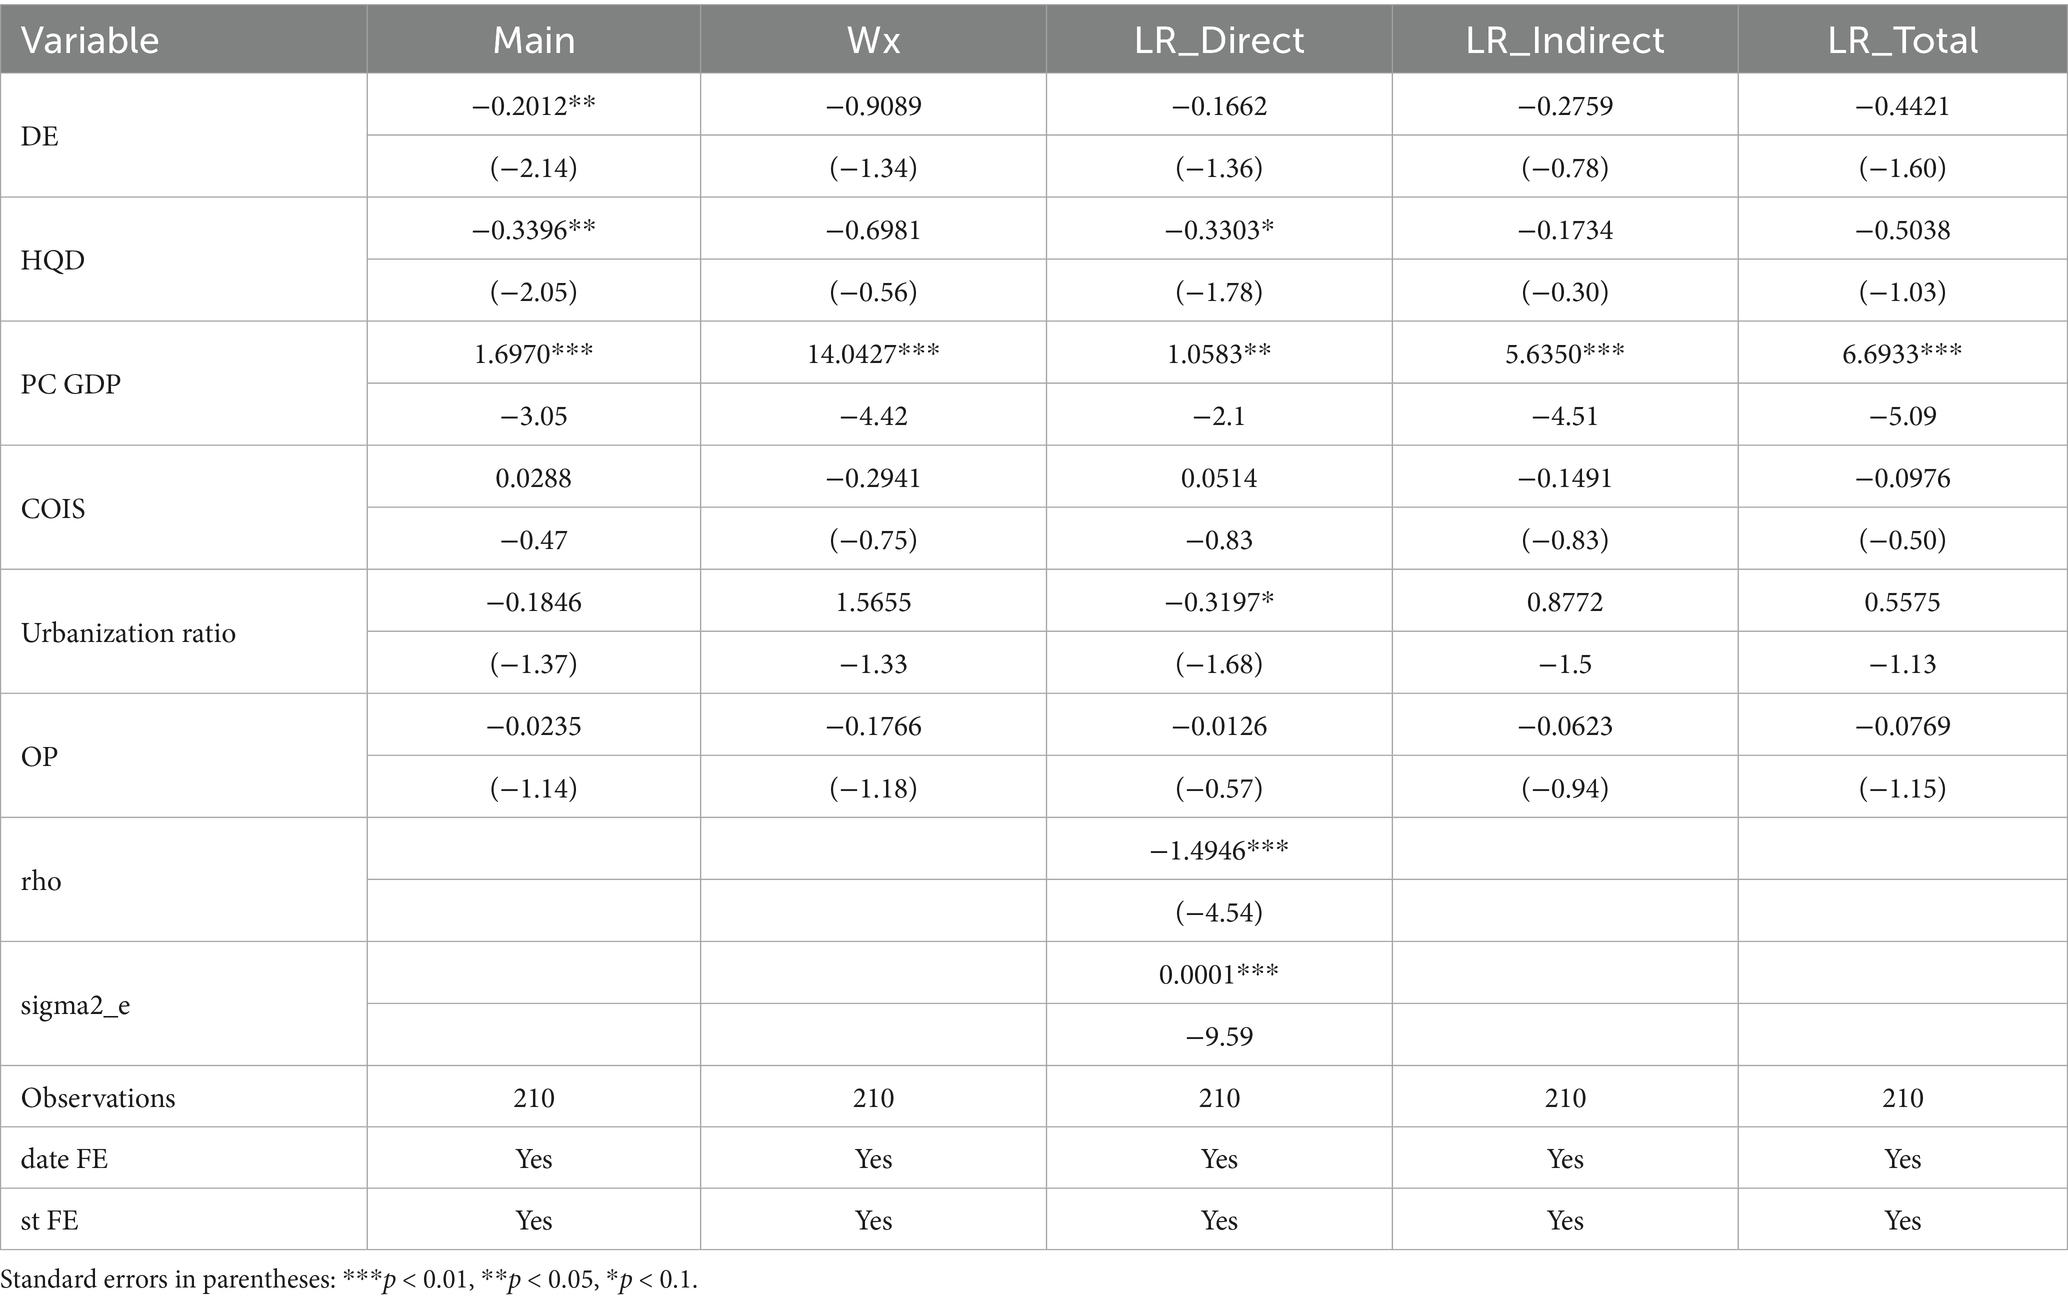The width and height of the screenshot is (2068, 1304).
Task: Select the sigma2_e value 0.0001***
Action: (x=1219, y=974)
